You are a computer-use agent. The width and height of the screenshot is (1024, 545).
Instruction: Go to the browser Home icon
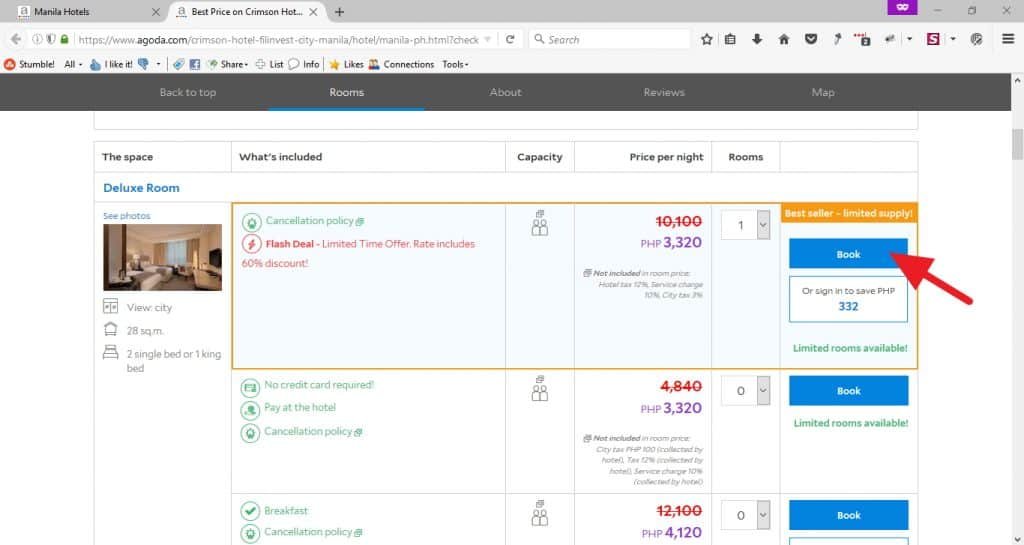(x=784, y=39)
